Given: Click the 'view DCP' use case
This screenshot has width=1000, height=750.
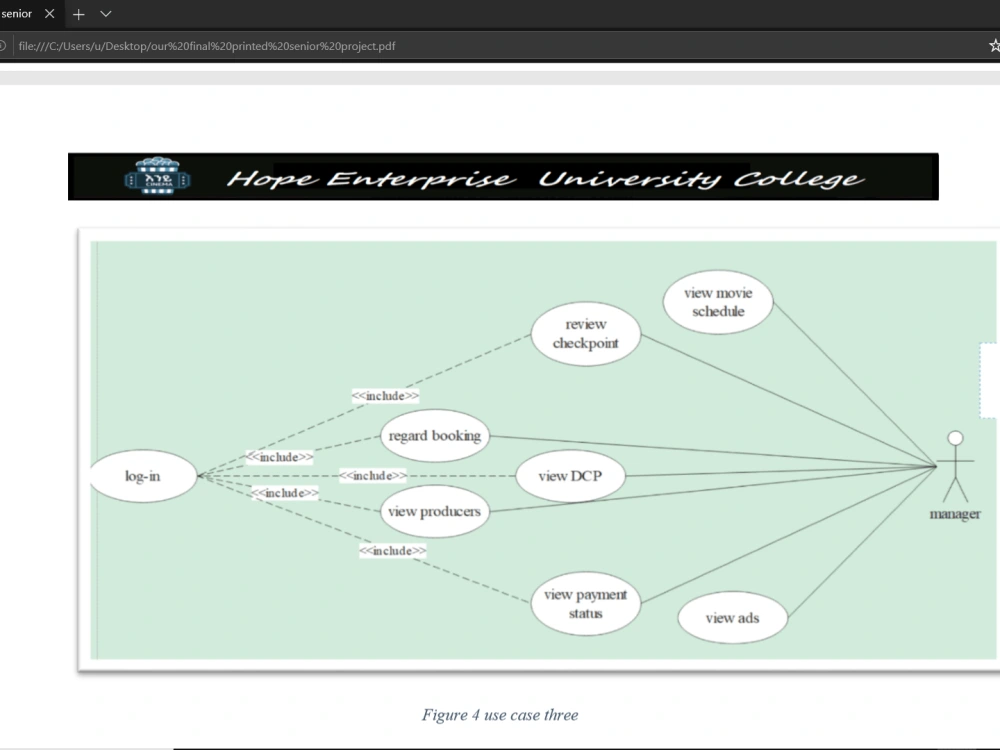Looking at the screenshot, I should pyautogui.click(x=570, y=476).
